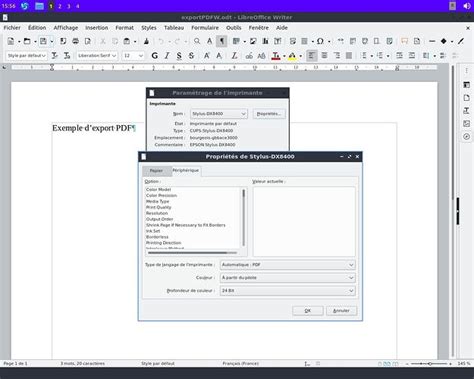Toggle Center horizontally paragraph button
The width and height of the screenshot is (474, 379).
[x=324, y=56]
